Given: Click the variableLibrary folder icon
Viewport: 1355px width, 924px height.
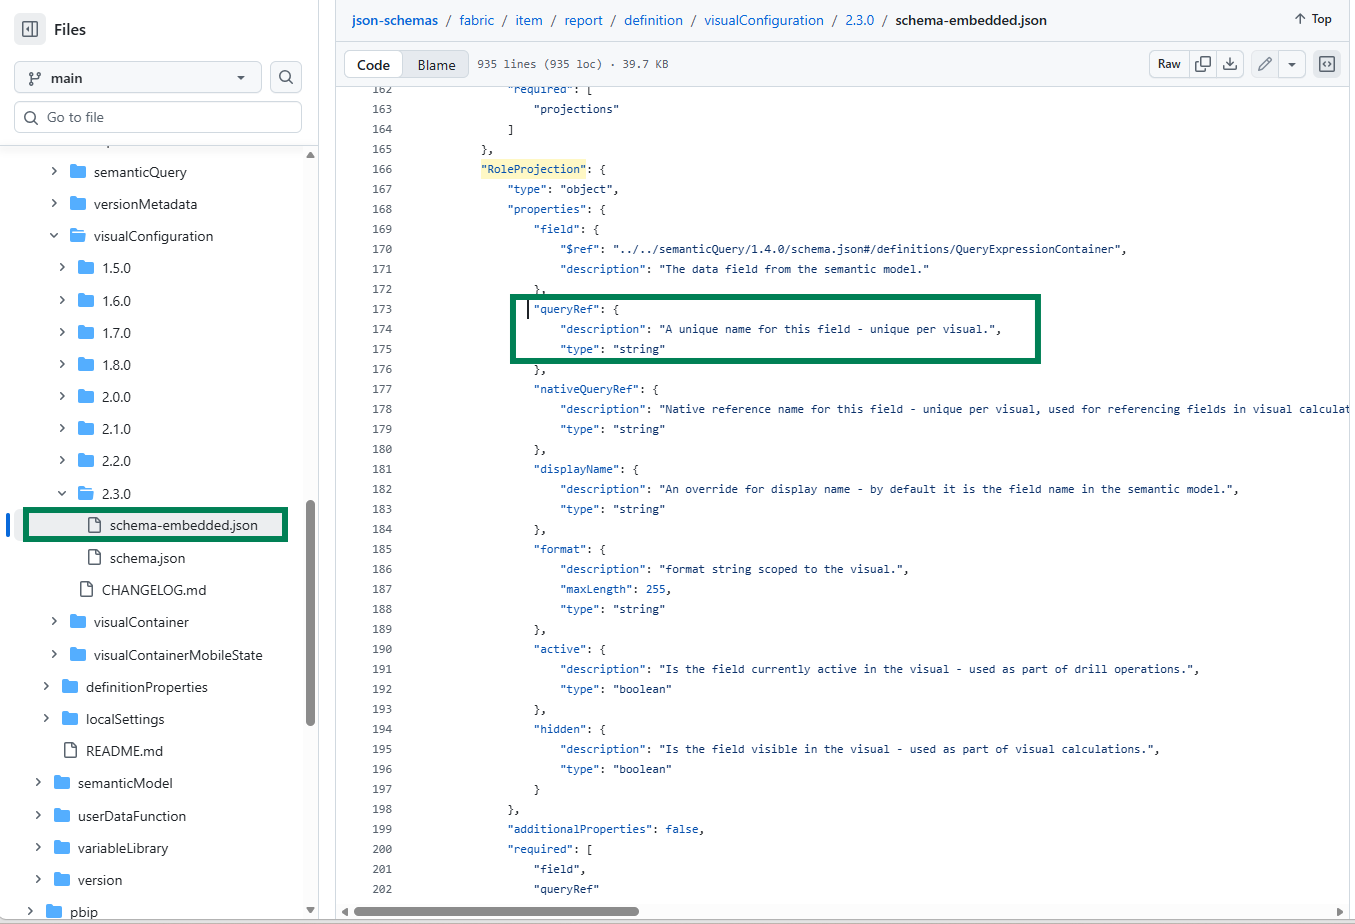Looking at the screenshot, I should tap(62, 848).
